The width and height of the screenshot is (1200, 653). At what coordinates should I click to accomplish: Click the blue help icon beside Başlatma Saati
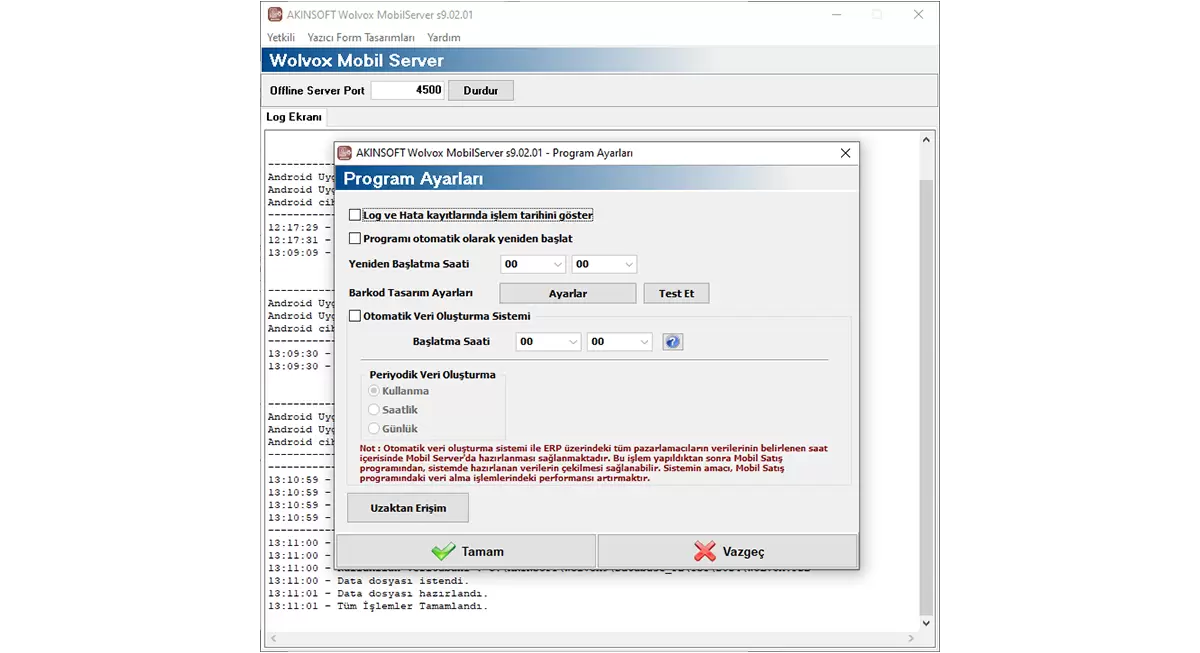tap(673, 342)
